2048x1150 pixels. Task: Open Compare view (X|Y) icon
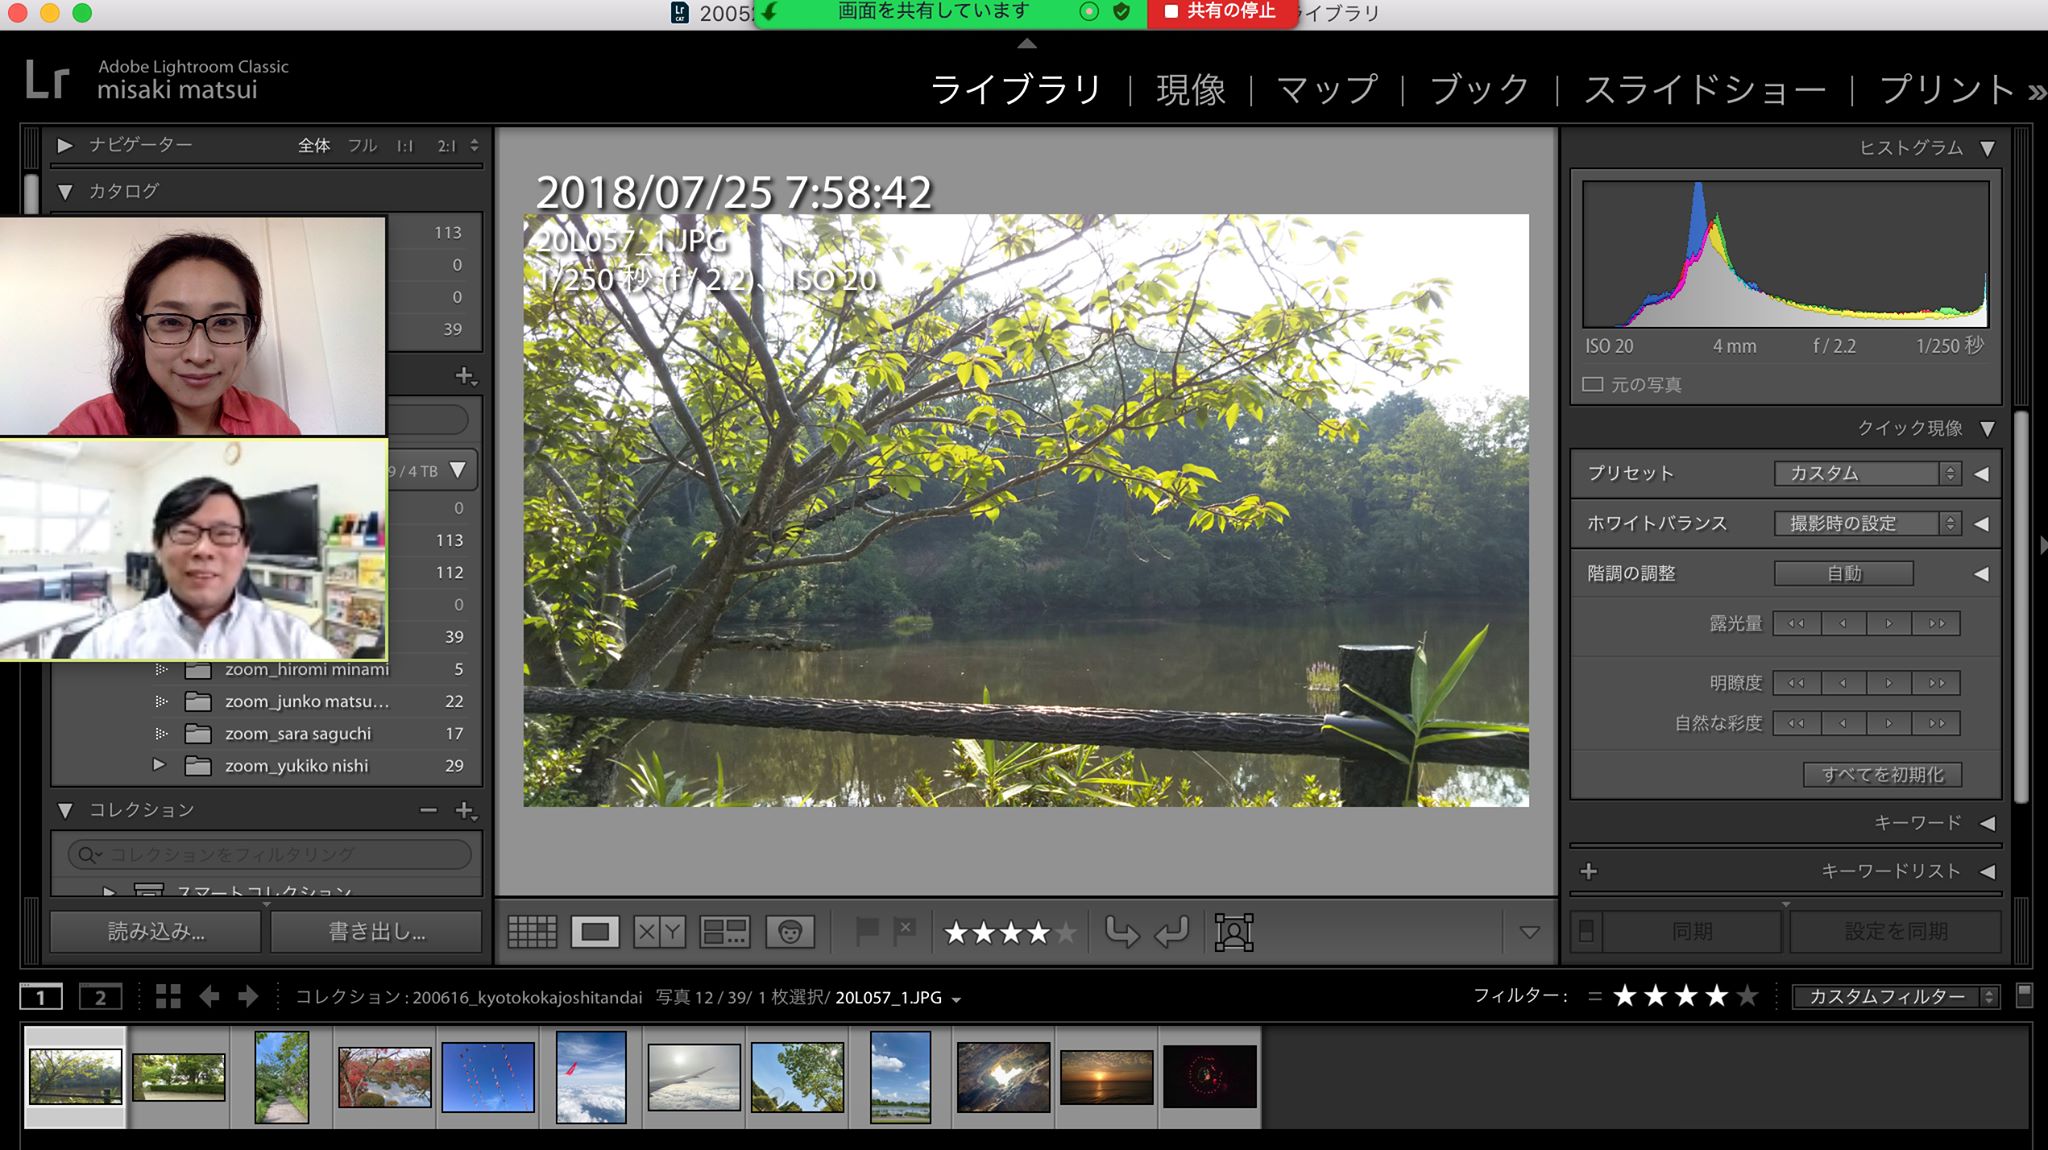click(x=659, y=932)
